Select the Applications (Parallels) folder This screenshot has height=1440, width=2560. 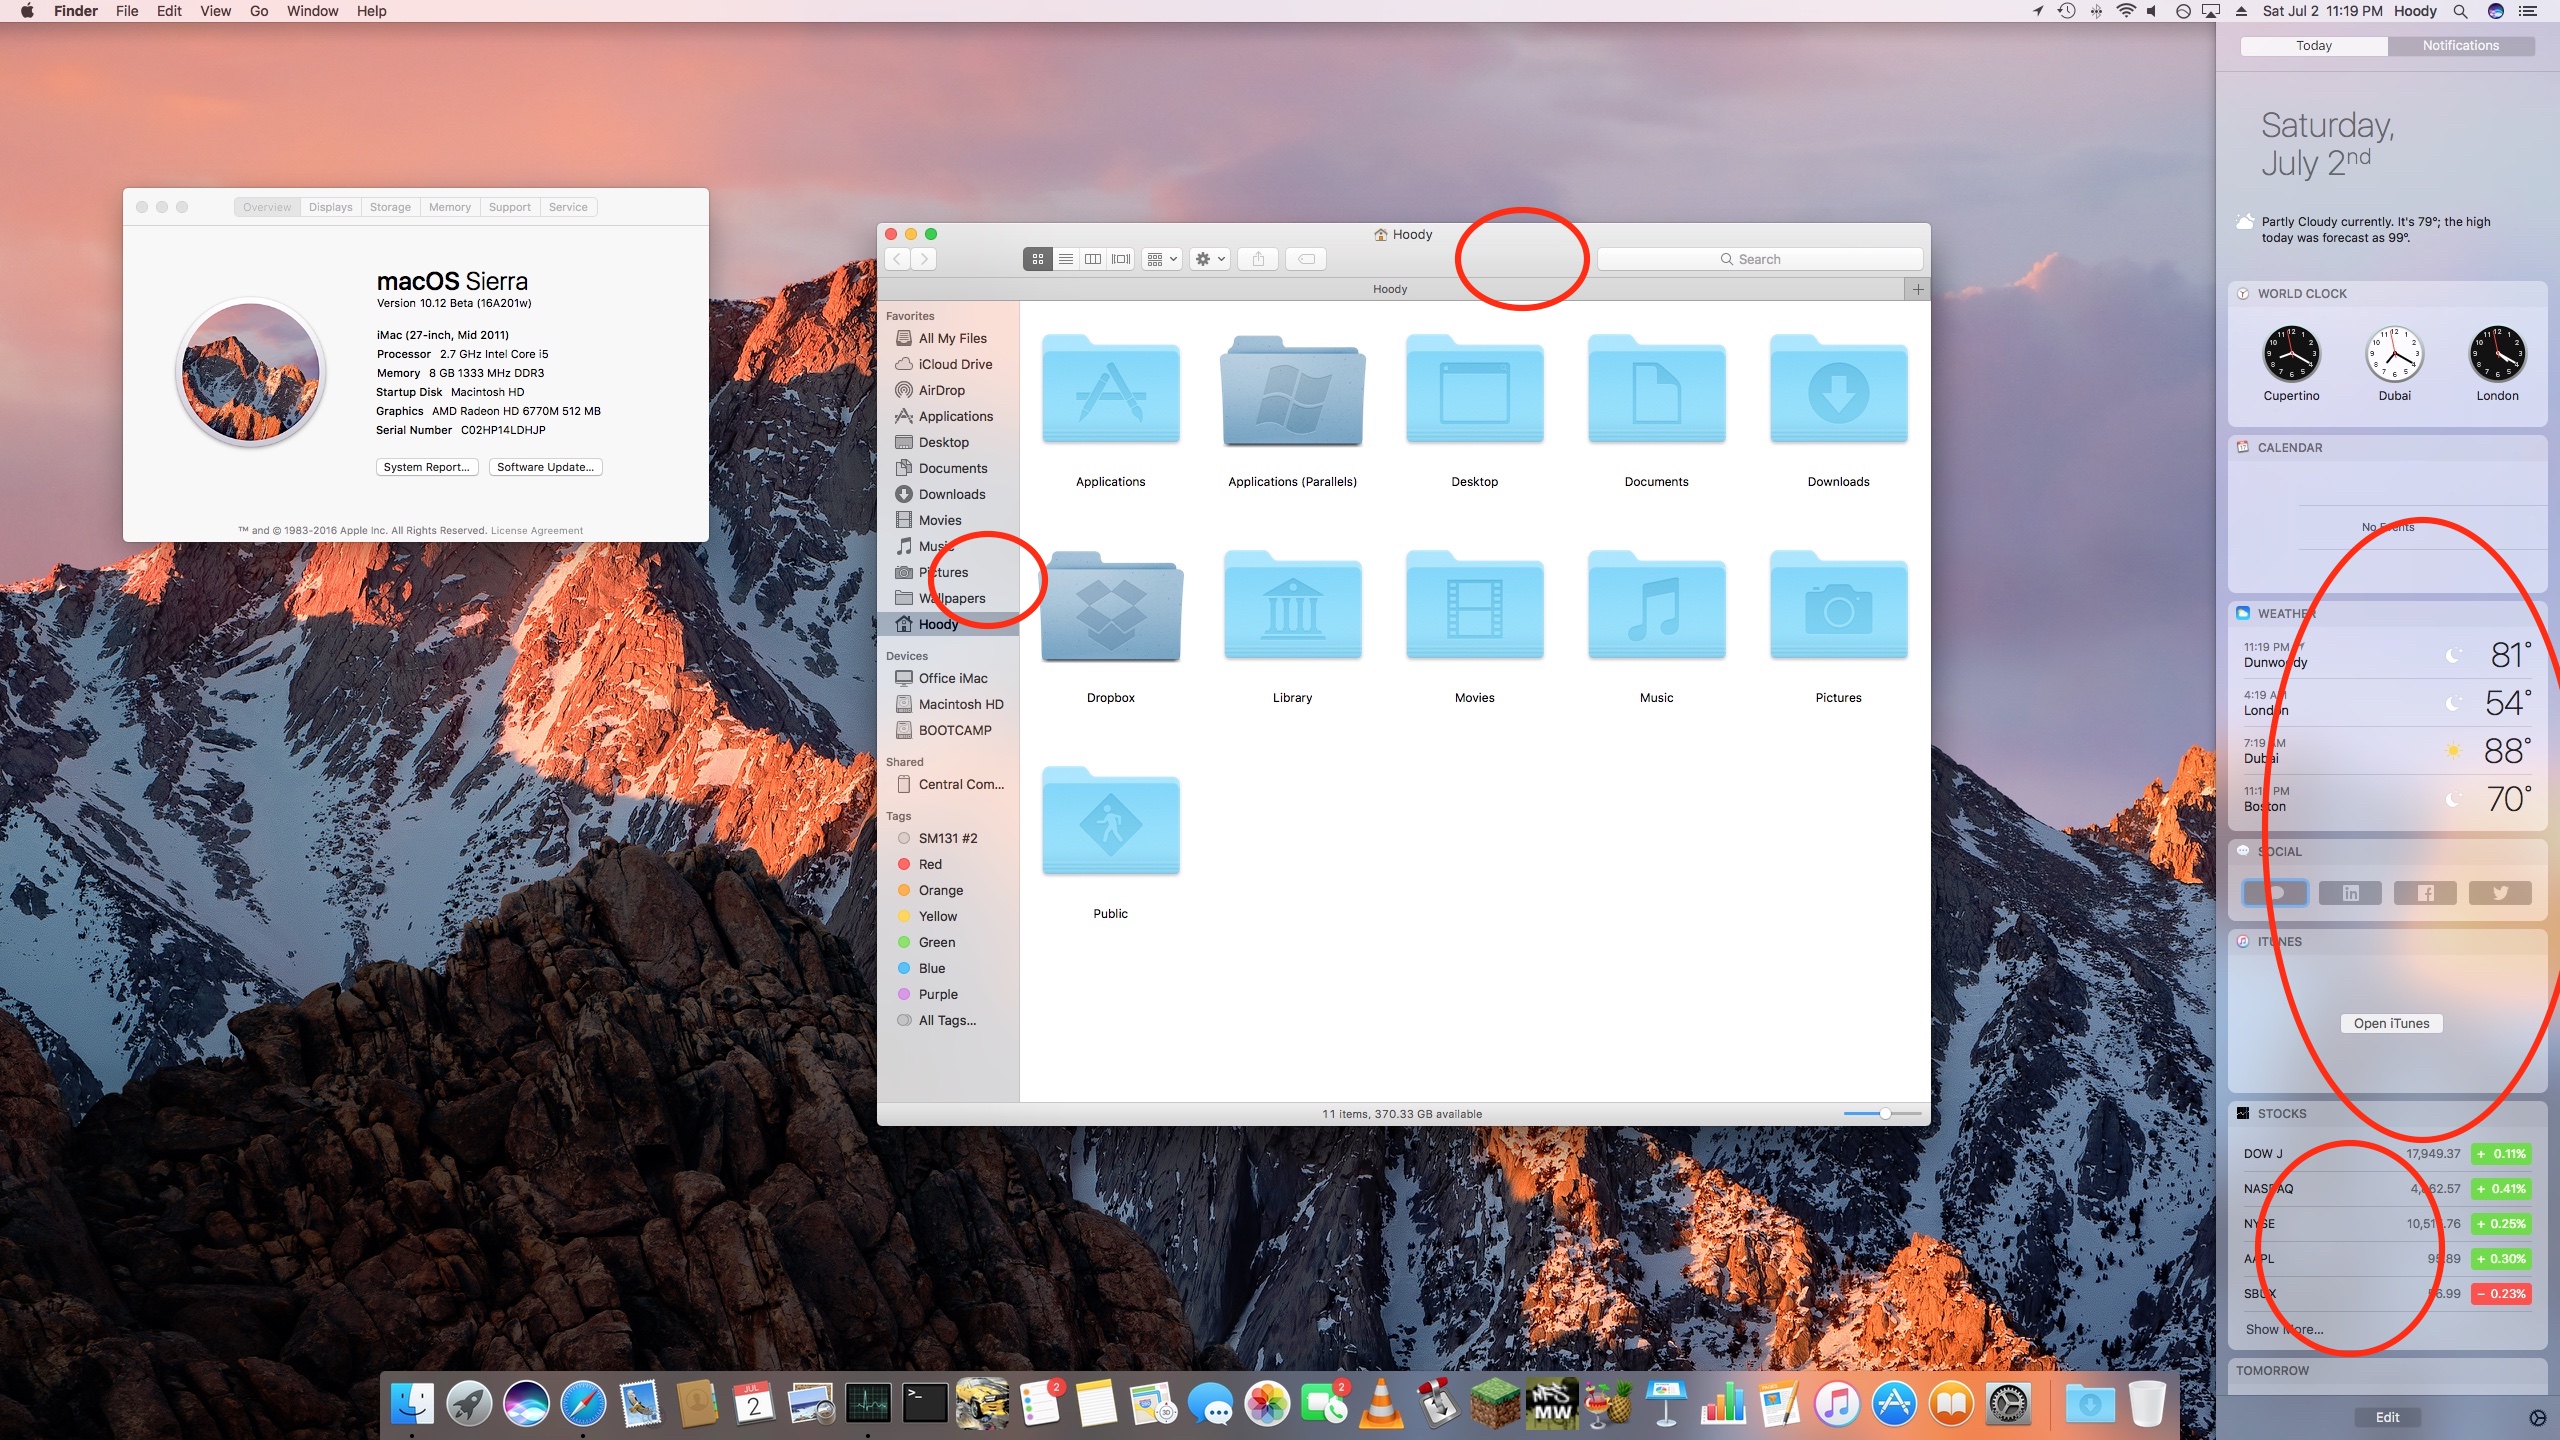click(1293, 391)
